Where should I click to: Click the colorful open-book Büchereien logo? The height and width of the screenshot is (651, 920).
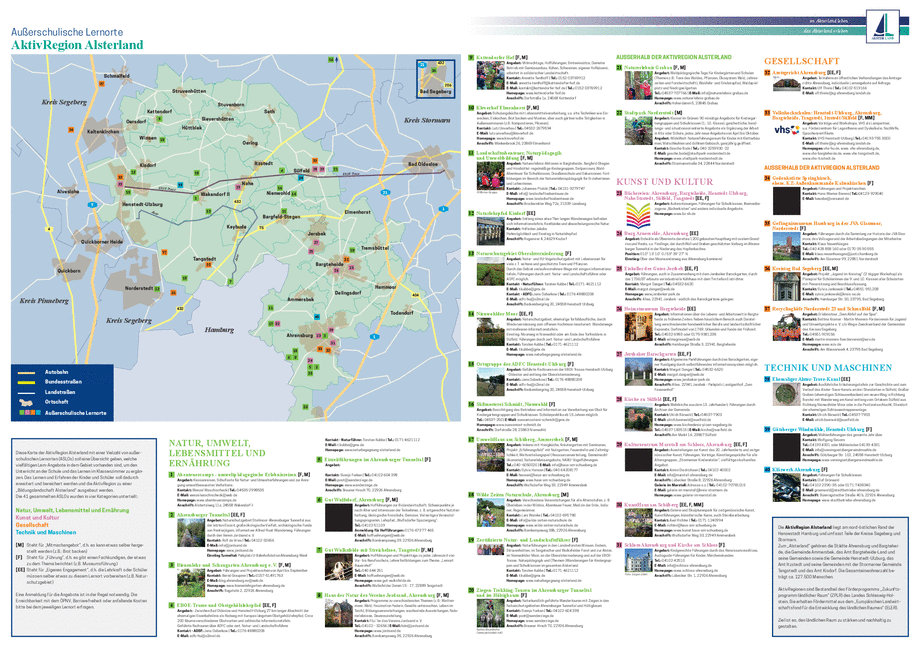click(x=638, y=216)
